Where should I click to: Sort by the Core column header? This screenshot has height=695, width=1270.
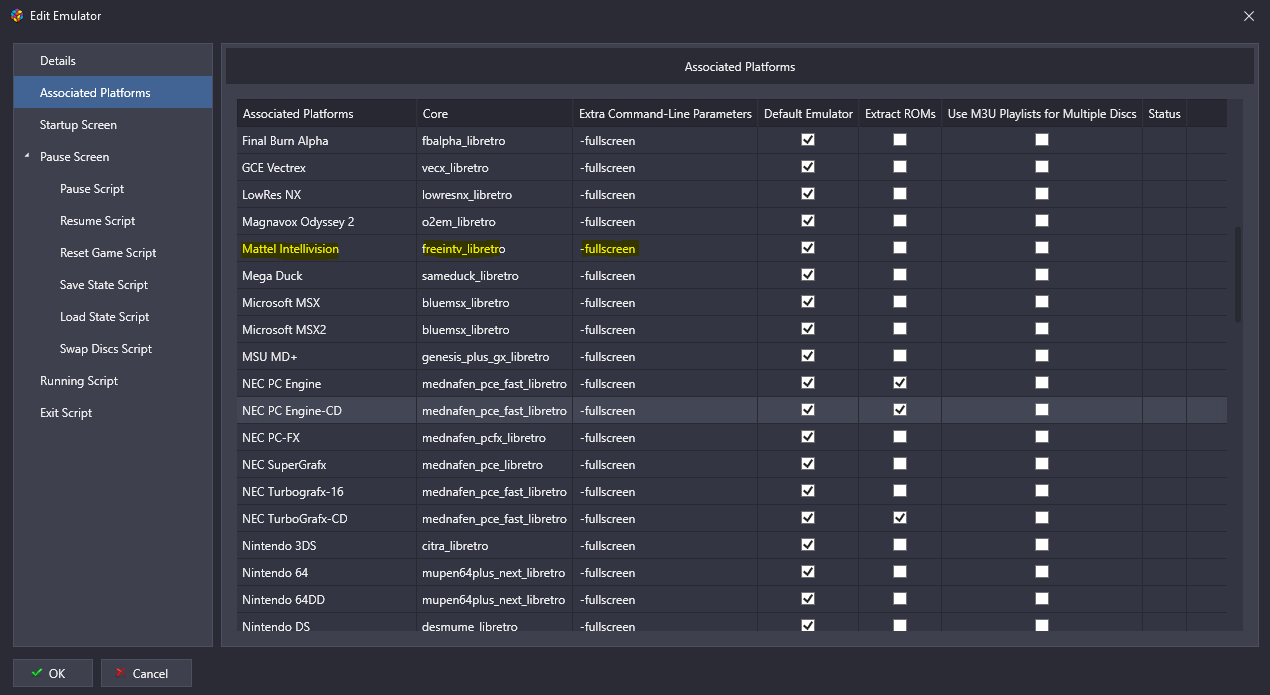(495, 113)
